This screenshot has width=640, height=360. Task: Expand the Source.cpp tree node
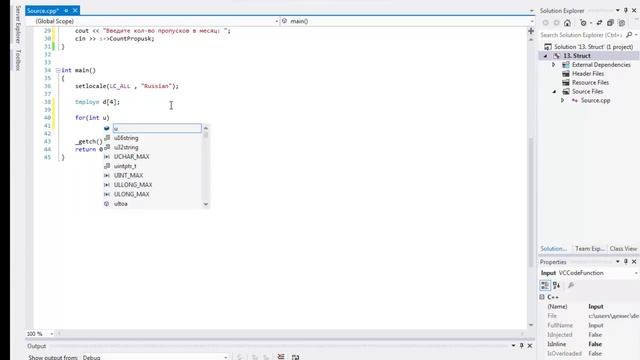tap(562, 100)
